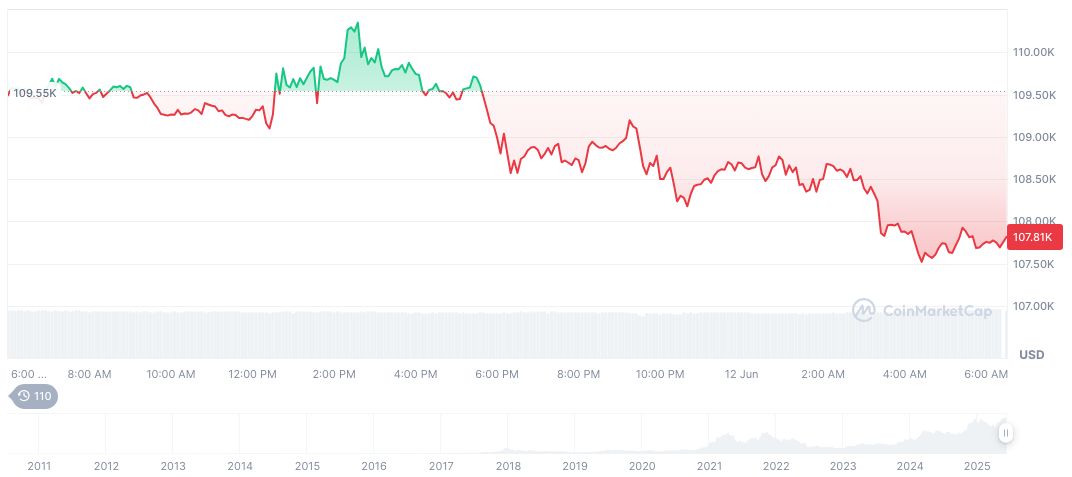Click the red 107.81K current price tag
Screen dimensions: 1072x477
tap(1033, 237)
